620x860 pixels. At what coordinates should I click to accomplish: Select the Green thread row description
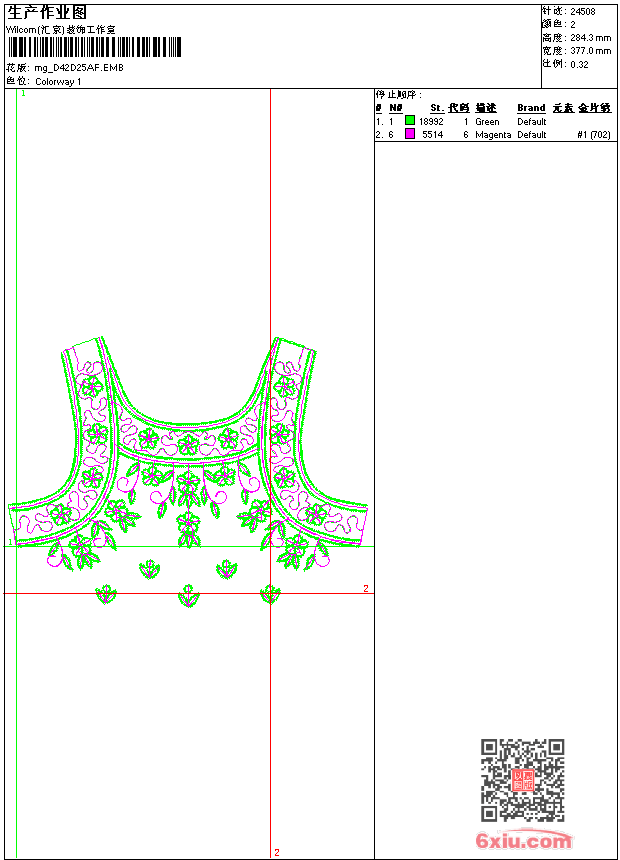487,121
